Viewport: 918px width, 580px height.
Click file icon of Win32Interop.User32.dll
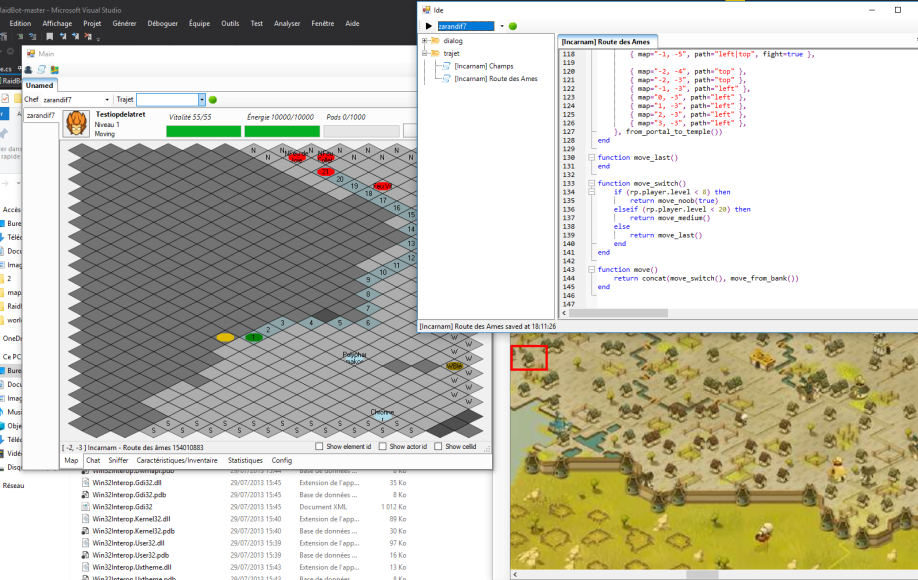click(x=86, y=543)
